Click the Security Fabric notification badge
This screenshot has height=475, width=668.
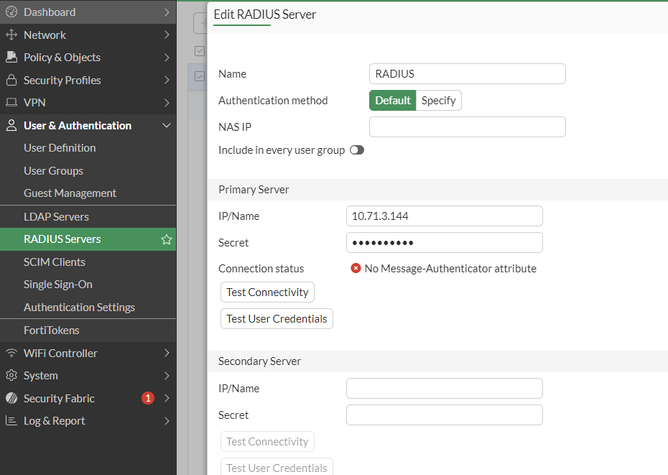pos(148,398)
